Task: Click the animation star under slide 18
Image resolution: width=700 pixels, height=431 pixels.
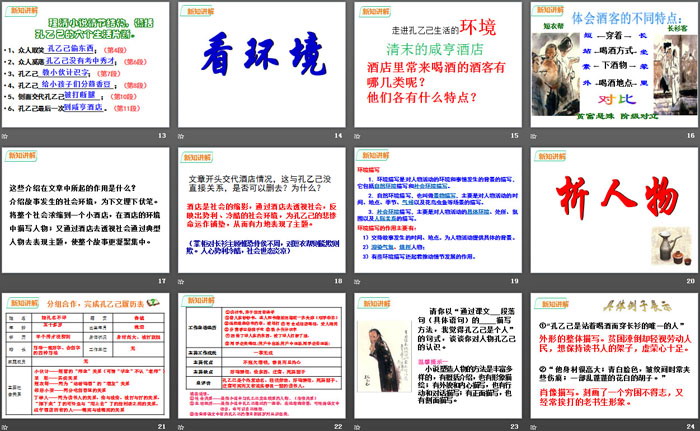Action: click(181, 281)
